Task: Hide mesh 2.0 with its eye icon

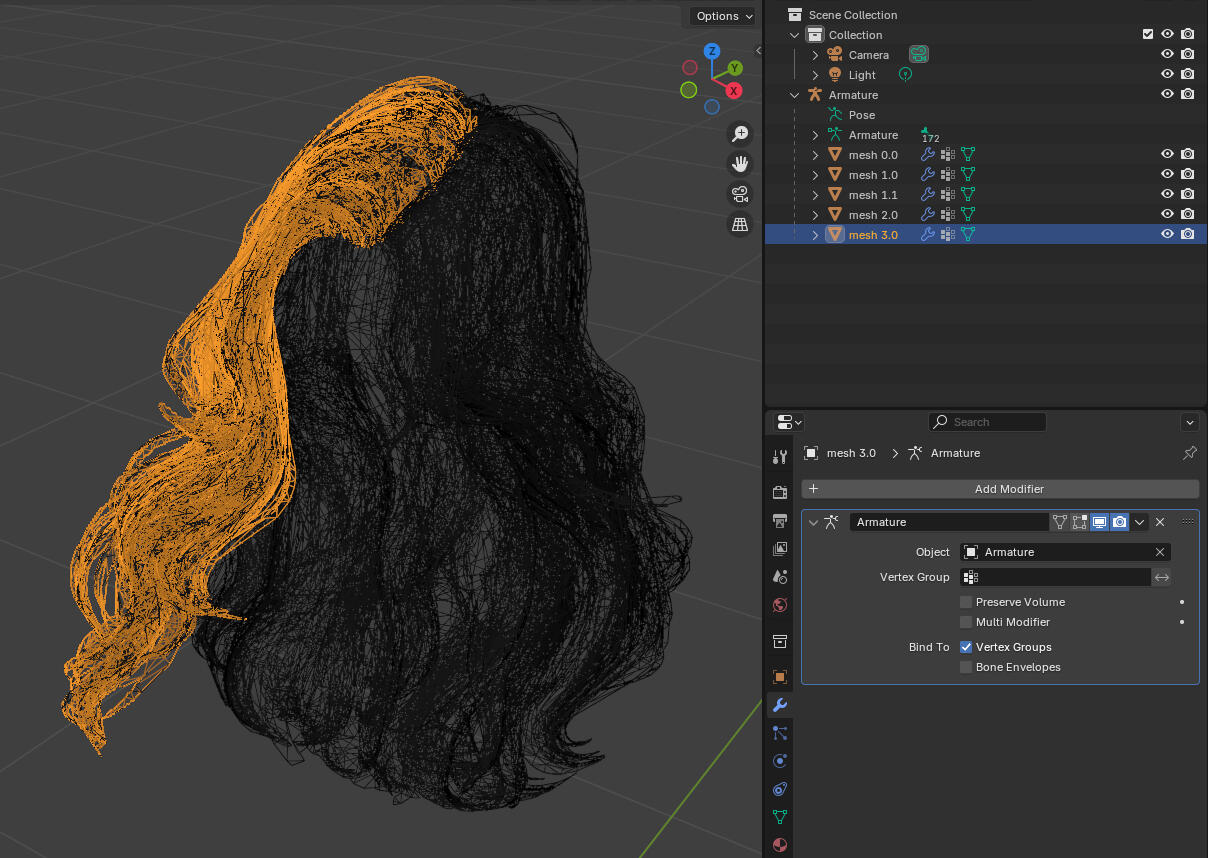Action: tap(1167, 214)
